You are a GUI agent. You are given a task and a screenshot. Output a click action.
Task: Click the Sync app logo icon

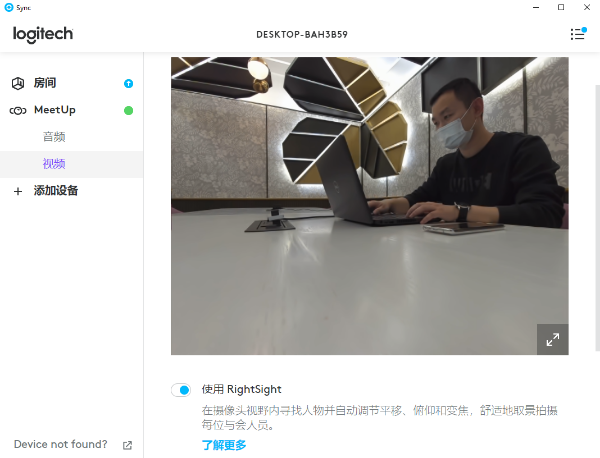[8, 7]
